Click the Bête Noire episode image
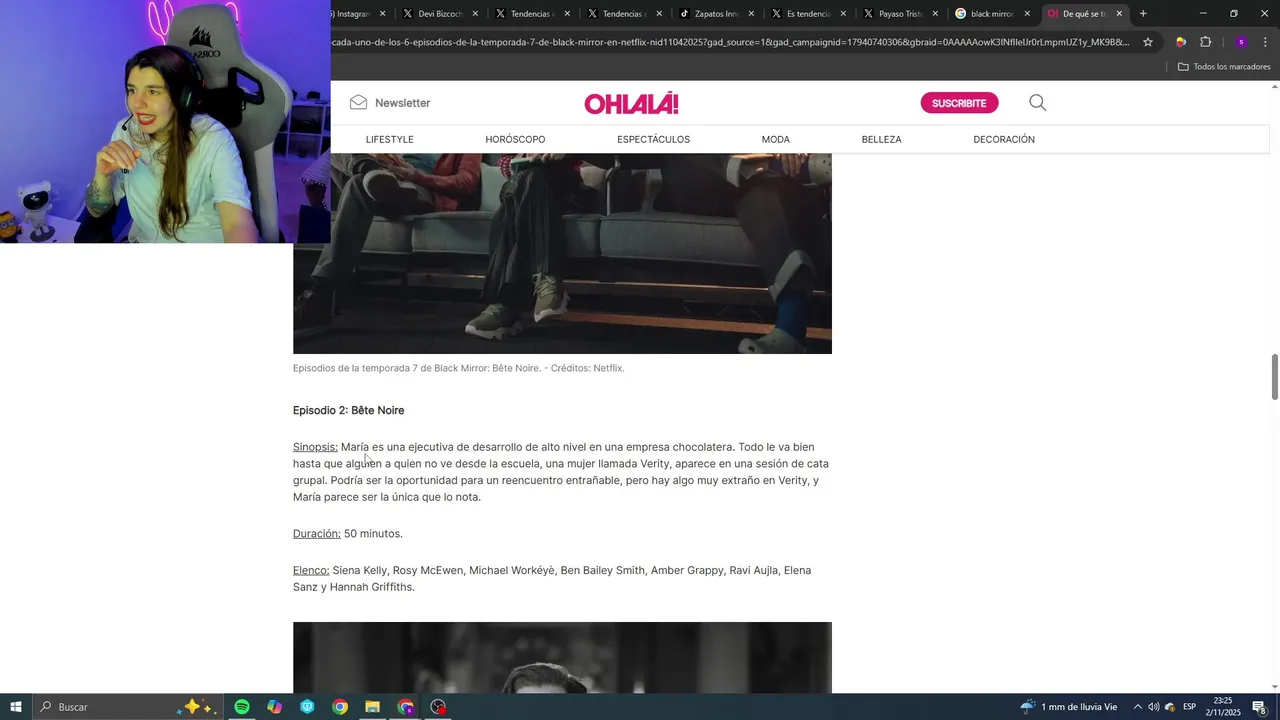The width and height of the screenshot is (1280, 720). (562, 253)
